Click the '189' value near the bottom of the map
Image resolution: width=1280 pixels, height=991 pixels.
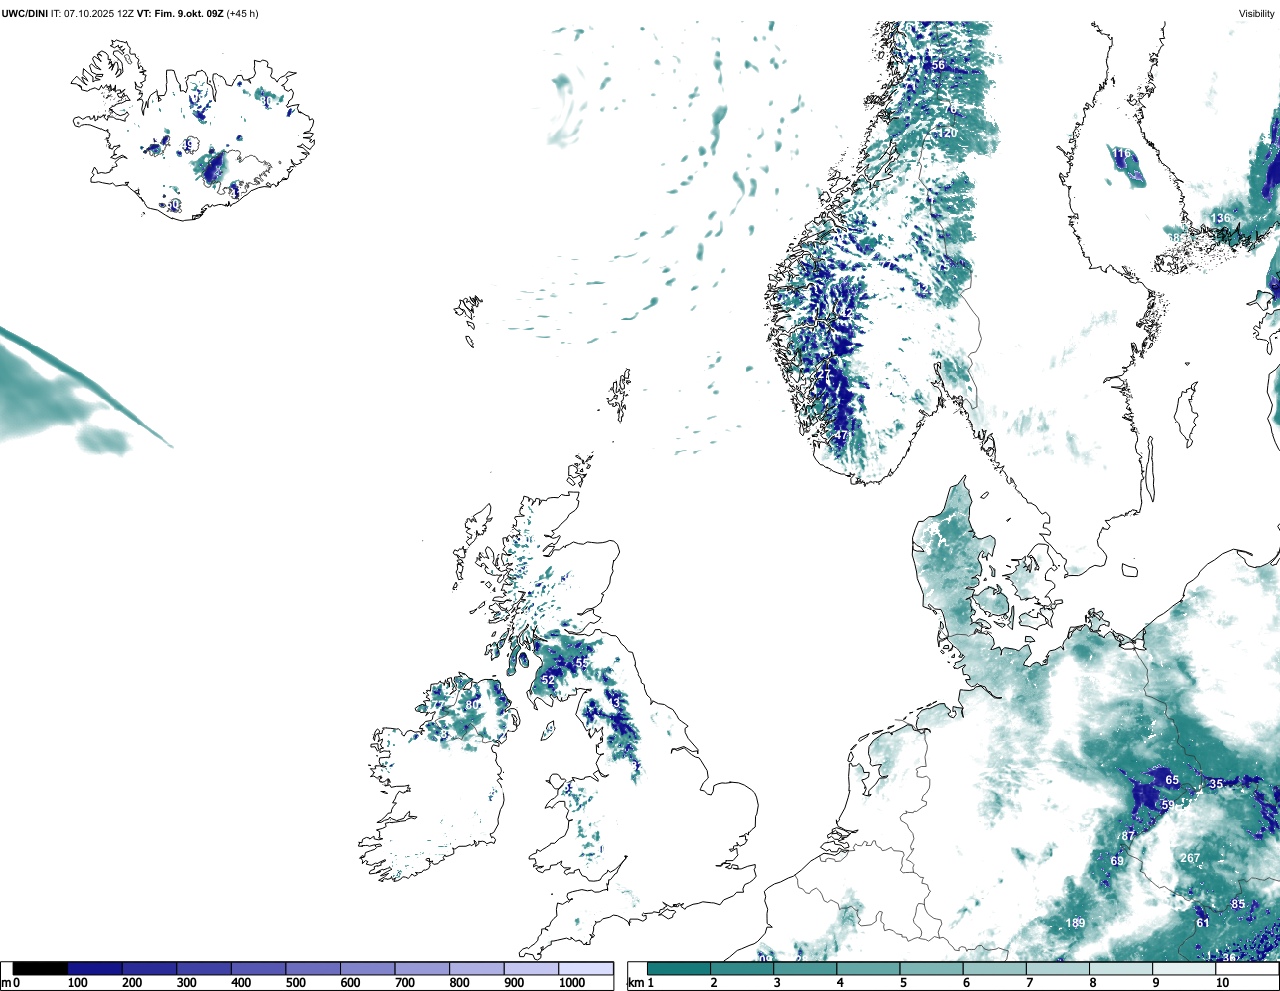point(1075,923)
